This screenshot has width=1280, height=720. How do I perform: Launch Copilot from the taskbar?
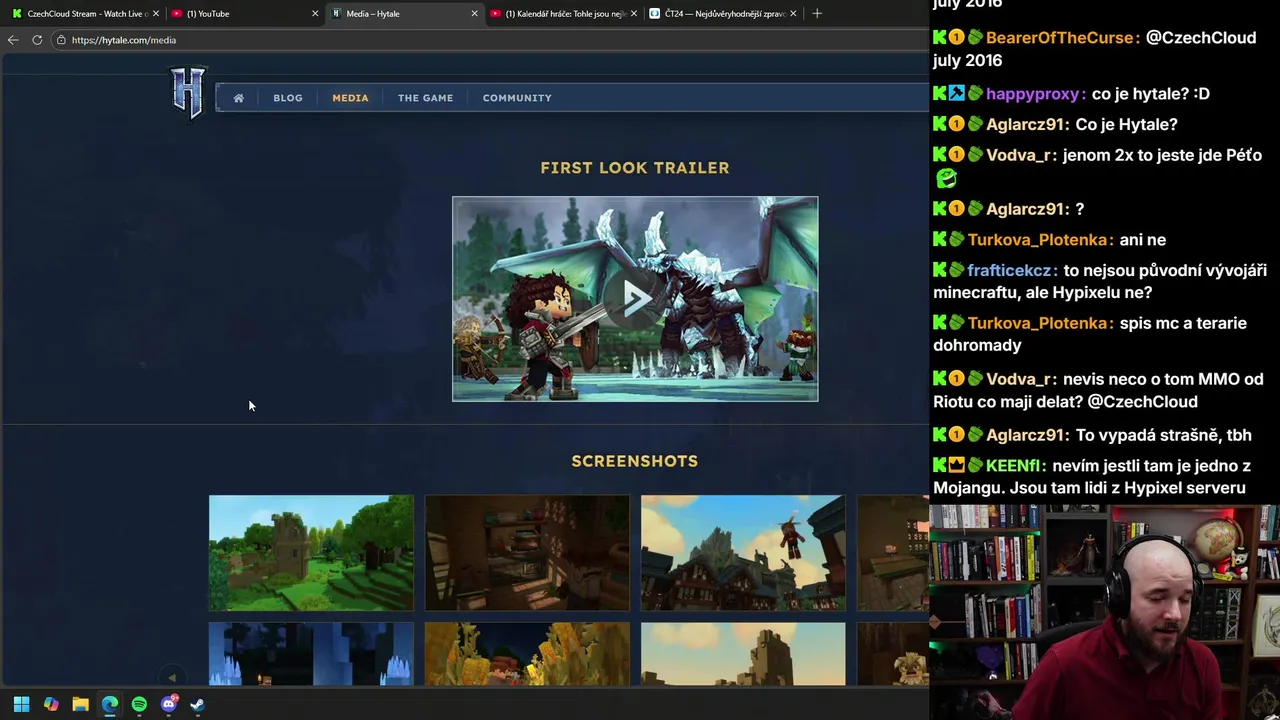51,704
